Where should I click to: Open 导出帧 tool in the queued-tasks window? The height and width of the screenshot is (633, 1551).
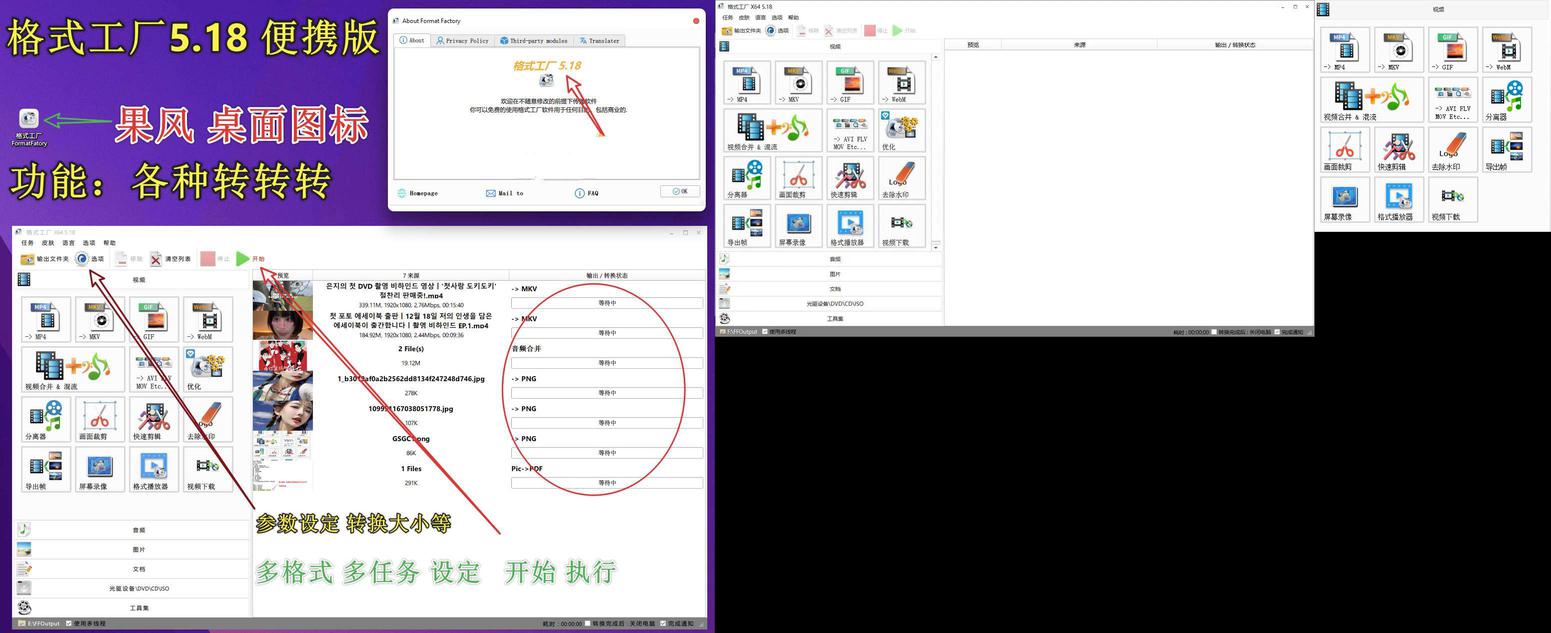pyautogui.click(x=45, y=469)
